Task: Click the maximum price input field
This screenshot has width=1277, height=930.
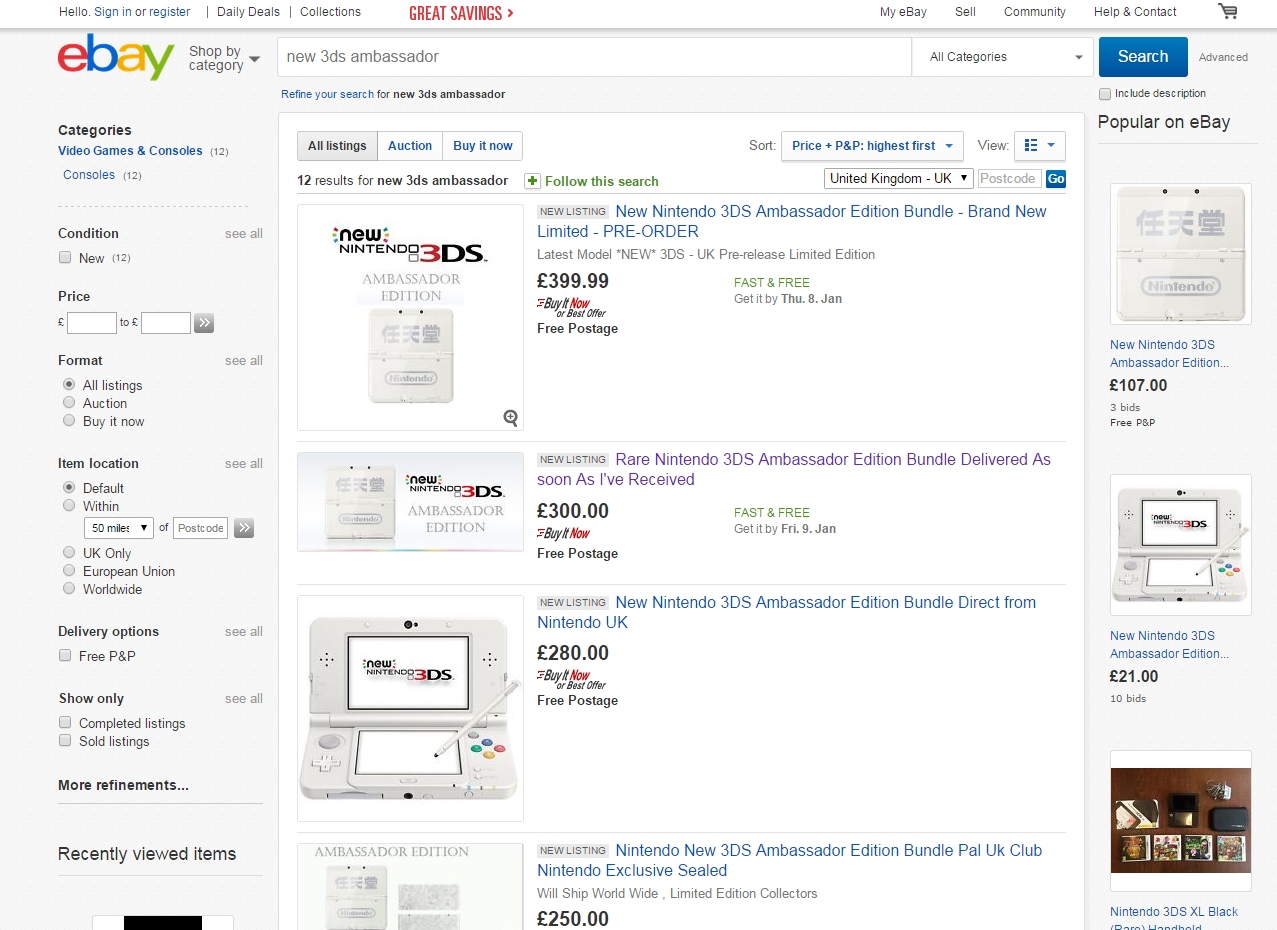Action: click(166, 323)
